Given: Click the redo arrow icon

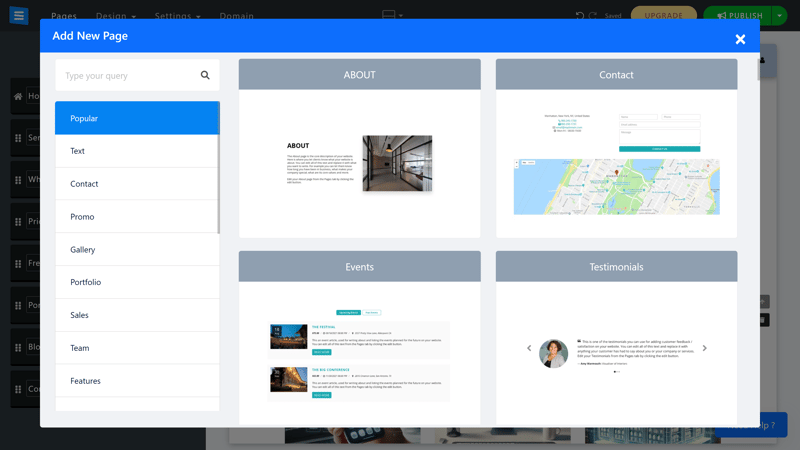Looking at the screenshot, I should (x=593, y=16).
